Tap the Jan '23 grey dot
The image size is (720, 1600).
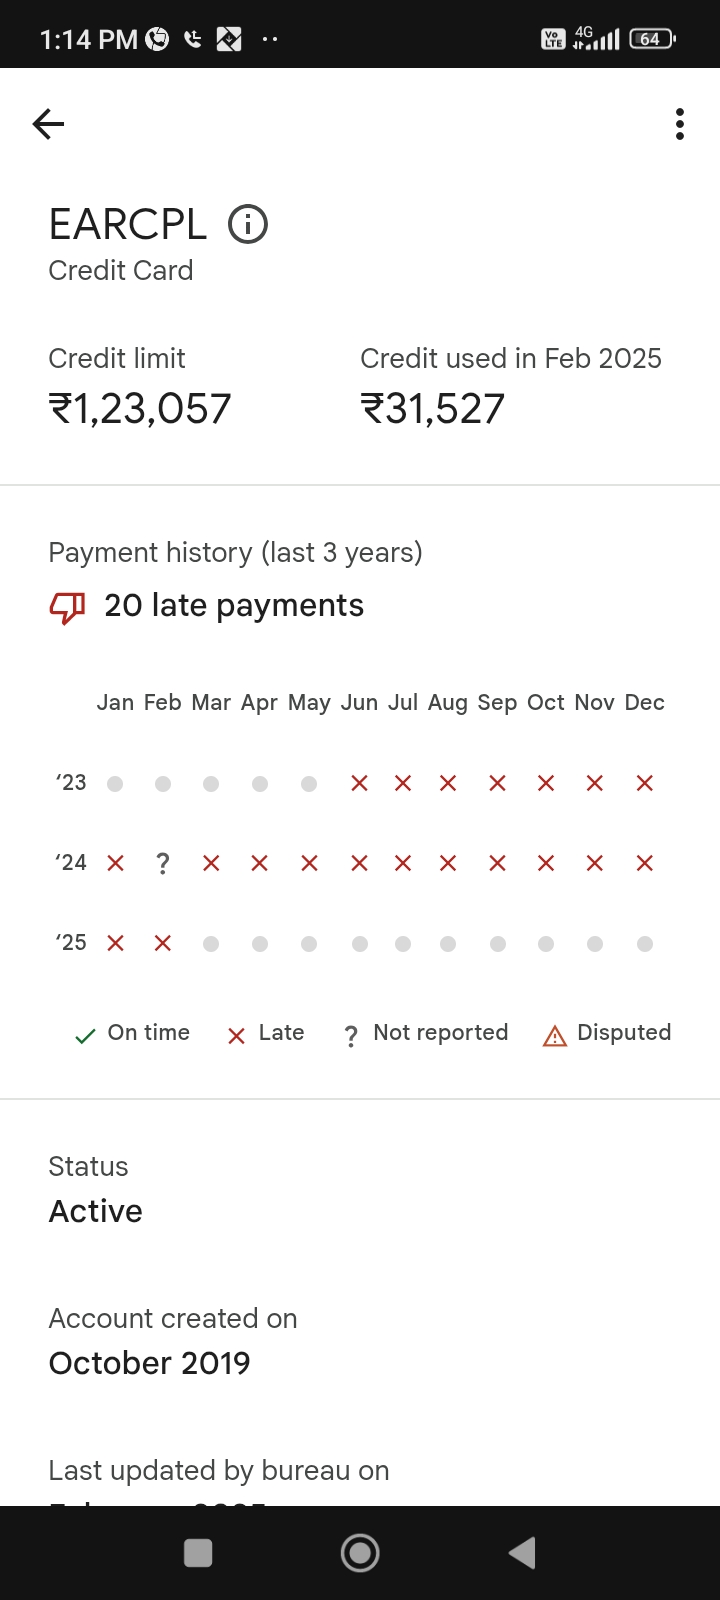pos(116,784)
